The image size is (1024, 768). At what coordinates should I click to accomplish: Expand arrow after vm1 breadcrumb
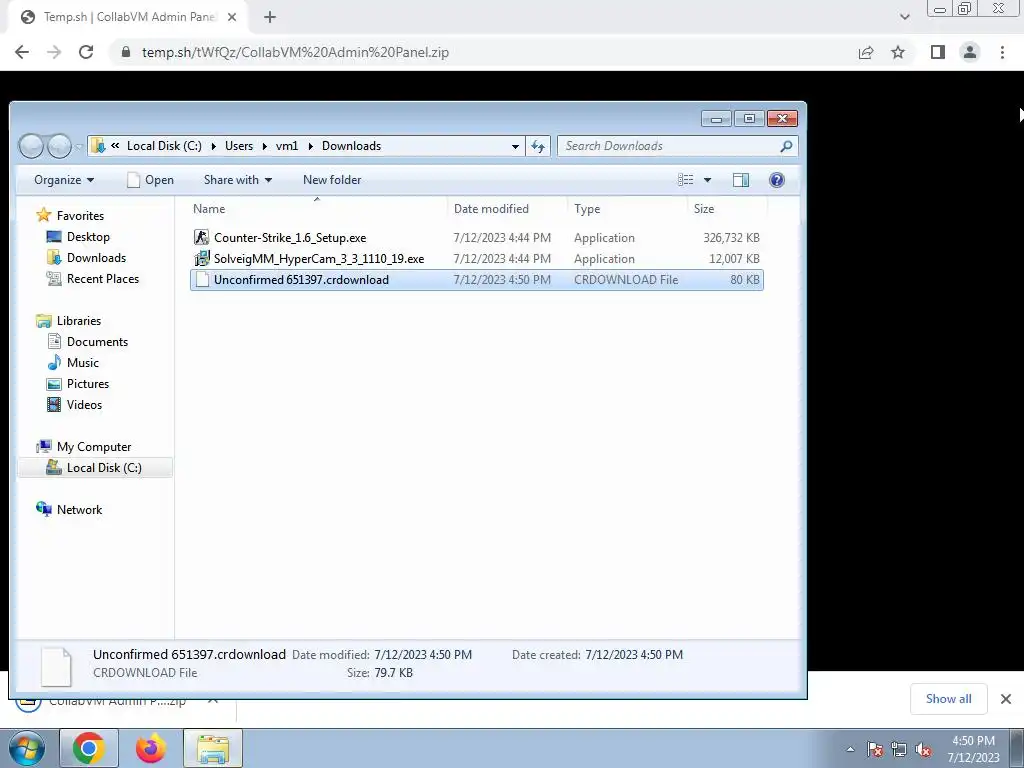click(310, 146)
